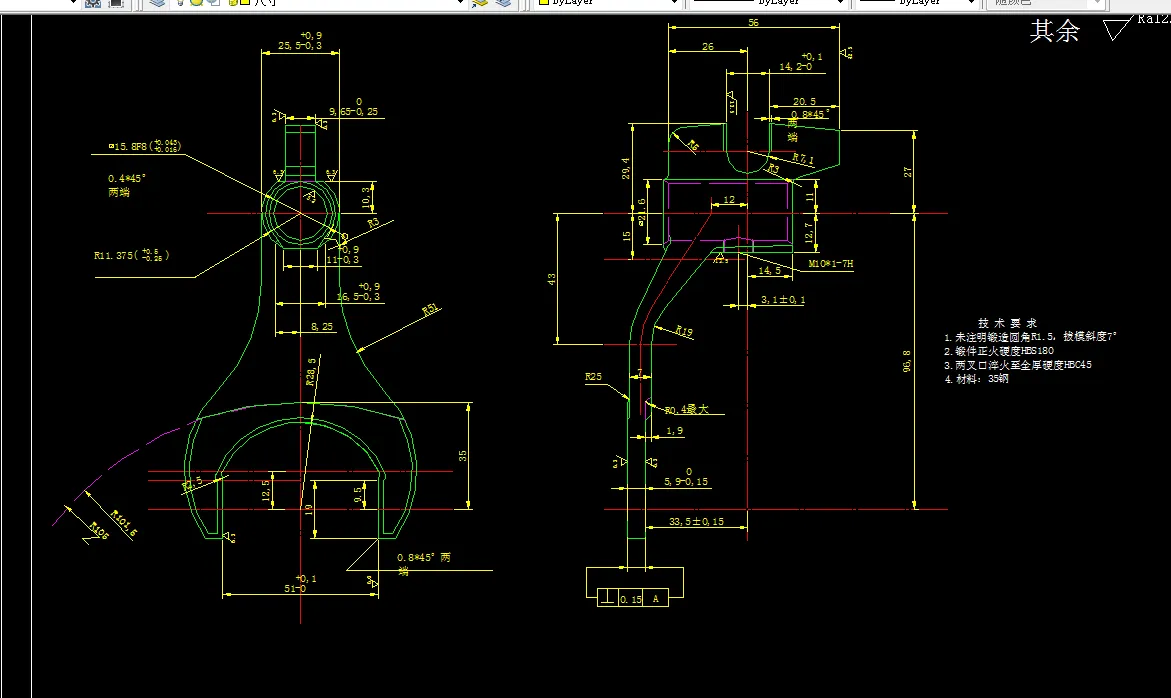
Task: Click the My Workspace monitor icon
Action: 117,3
